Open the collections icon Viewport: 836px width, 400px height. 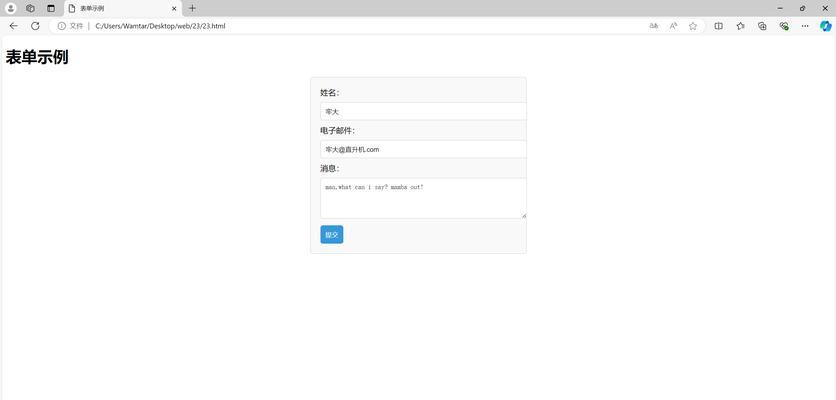pyautogui.click(x=762, y=26)
